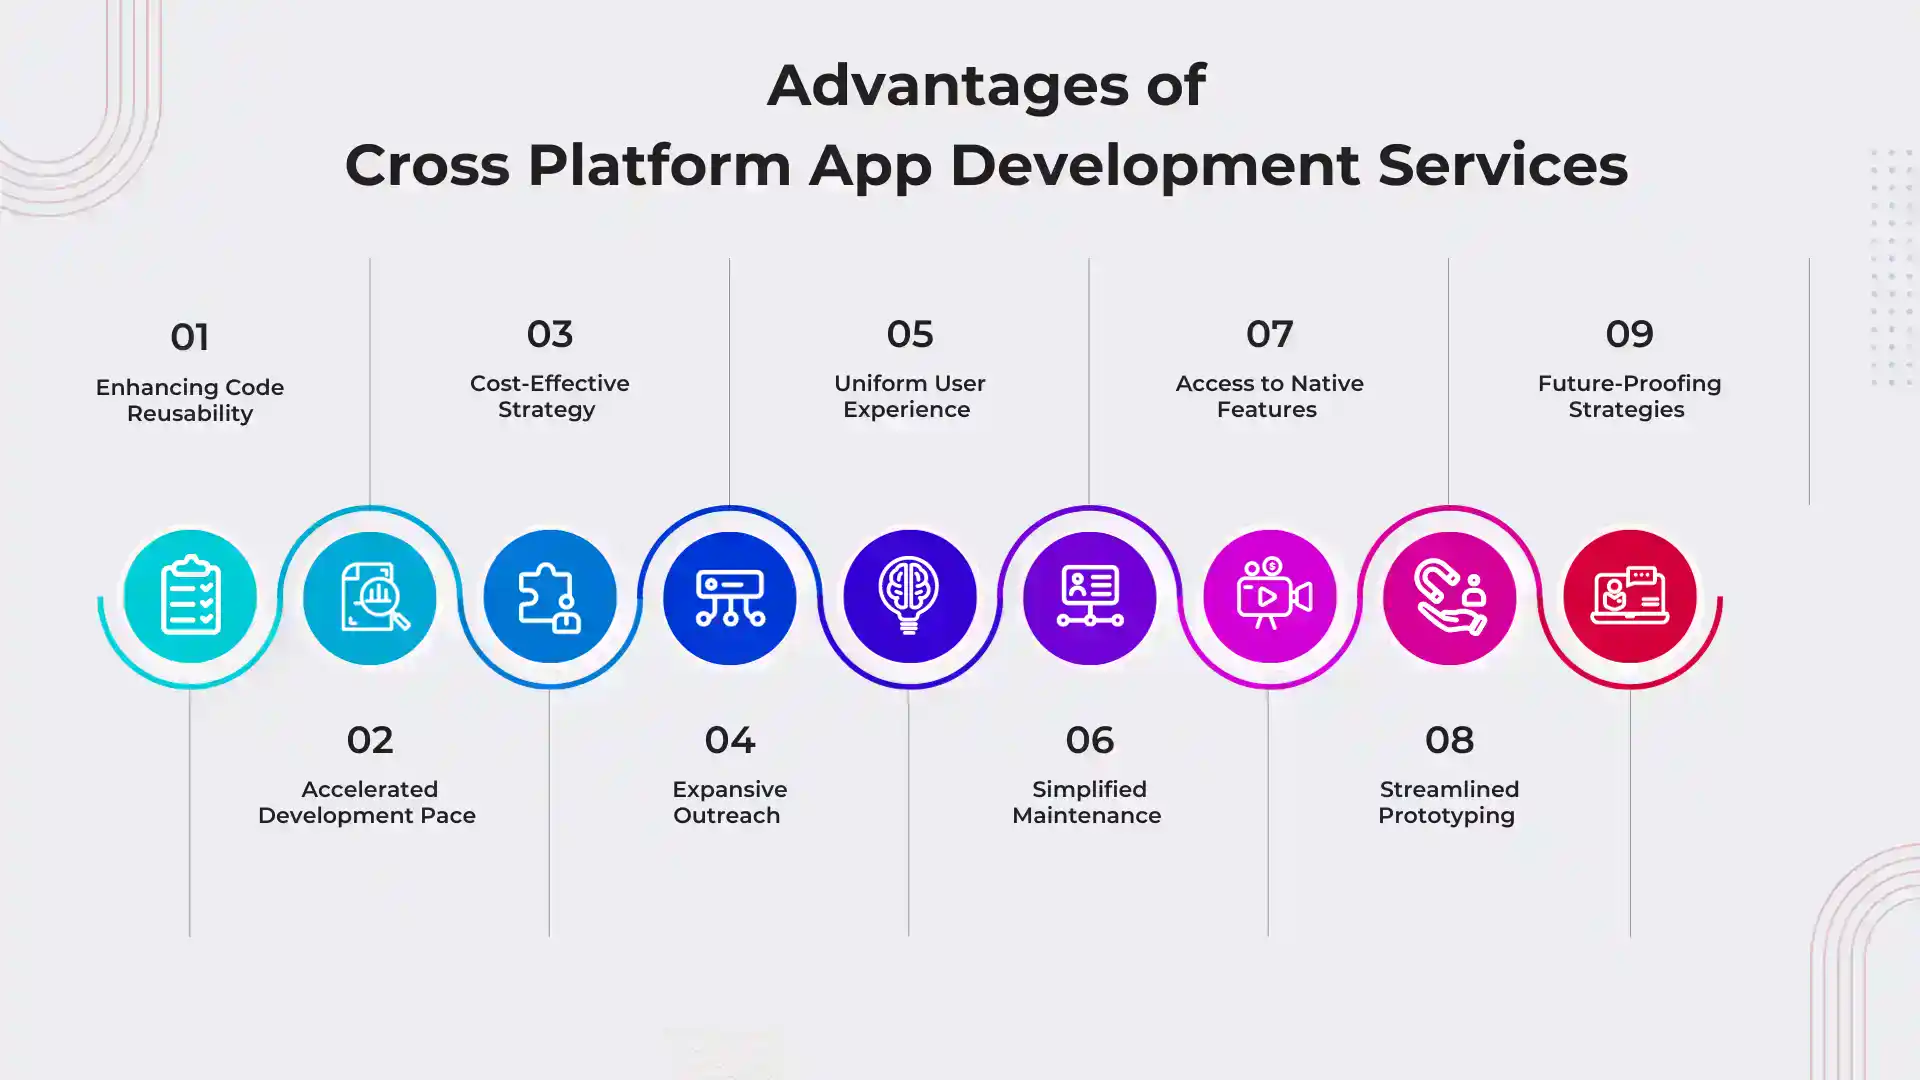The width and height of the screenshot is (1920, 1080).
Task: Select the Accelerated Development Pace label
Action: coord(369,802)
